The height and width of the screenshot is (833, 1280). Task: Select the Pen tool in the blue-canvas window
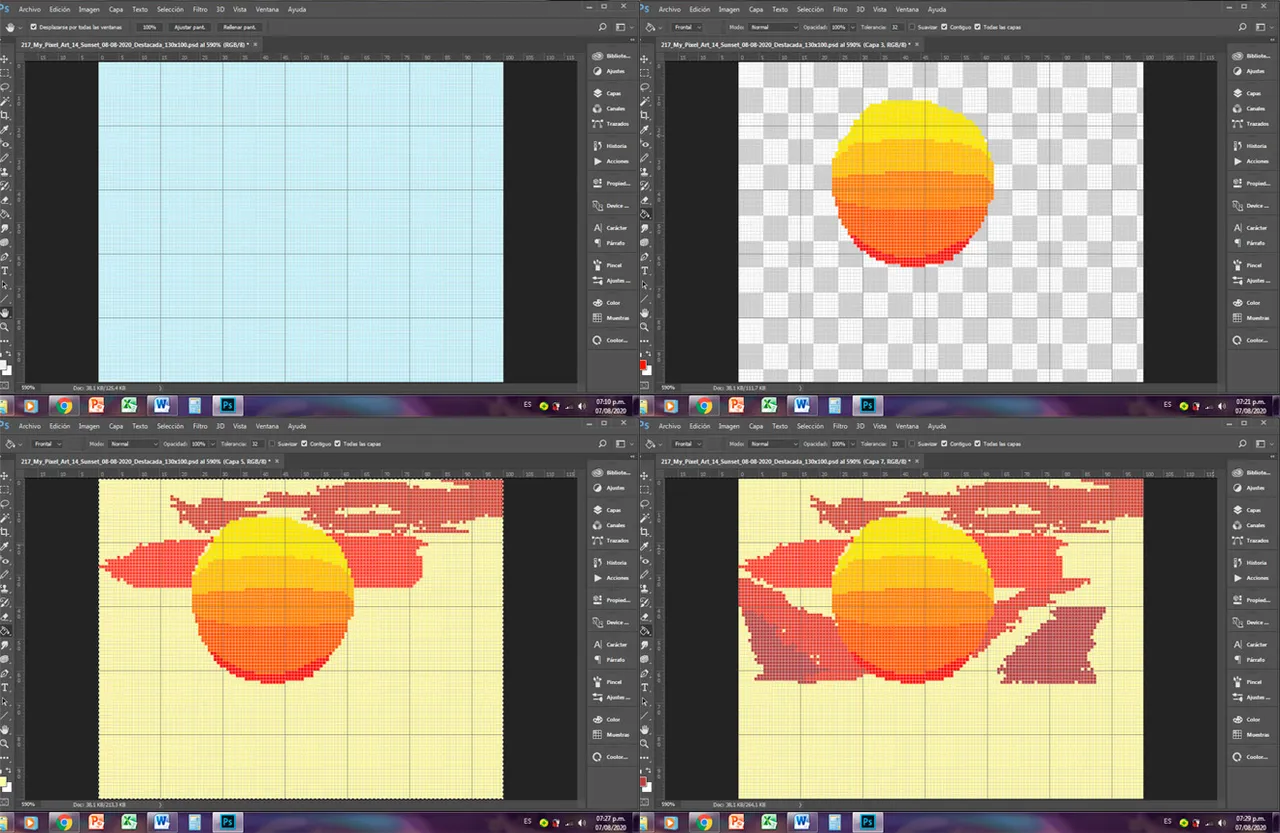click(x=5, y=257)
